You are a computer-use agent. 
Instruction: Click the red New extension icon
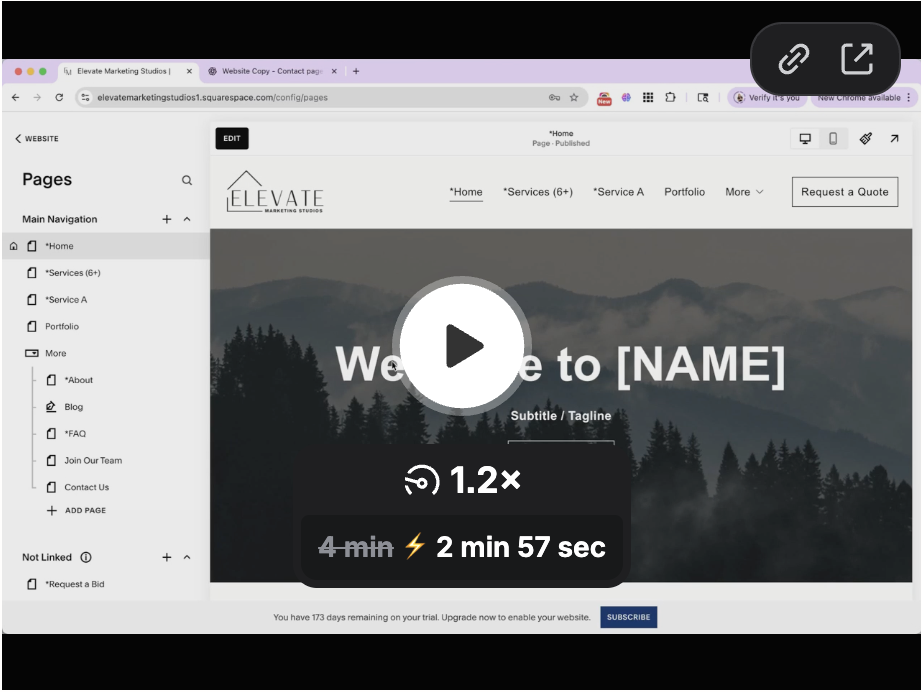(x=604, y=98)
